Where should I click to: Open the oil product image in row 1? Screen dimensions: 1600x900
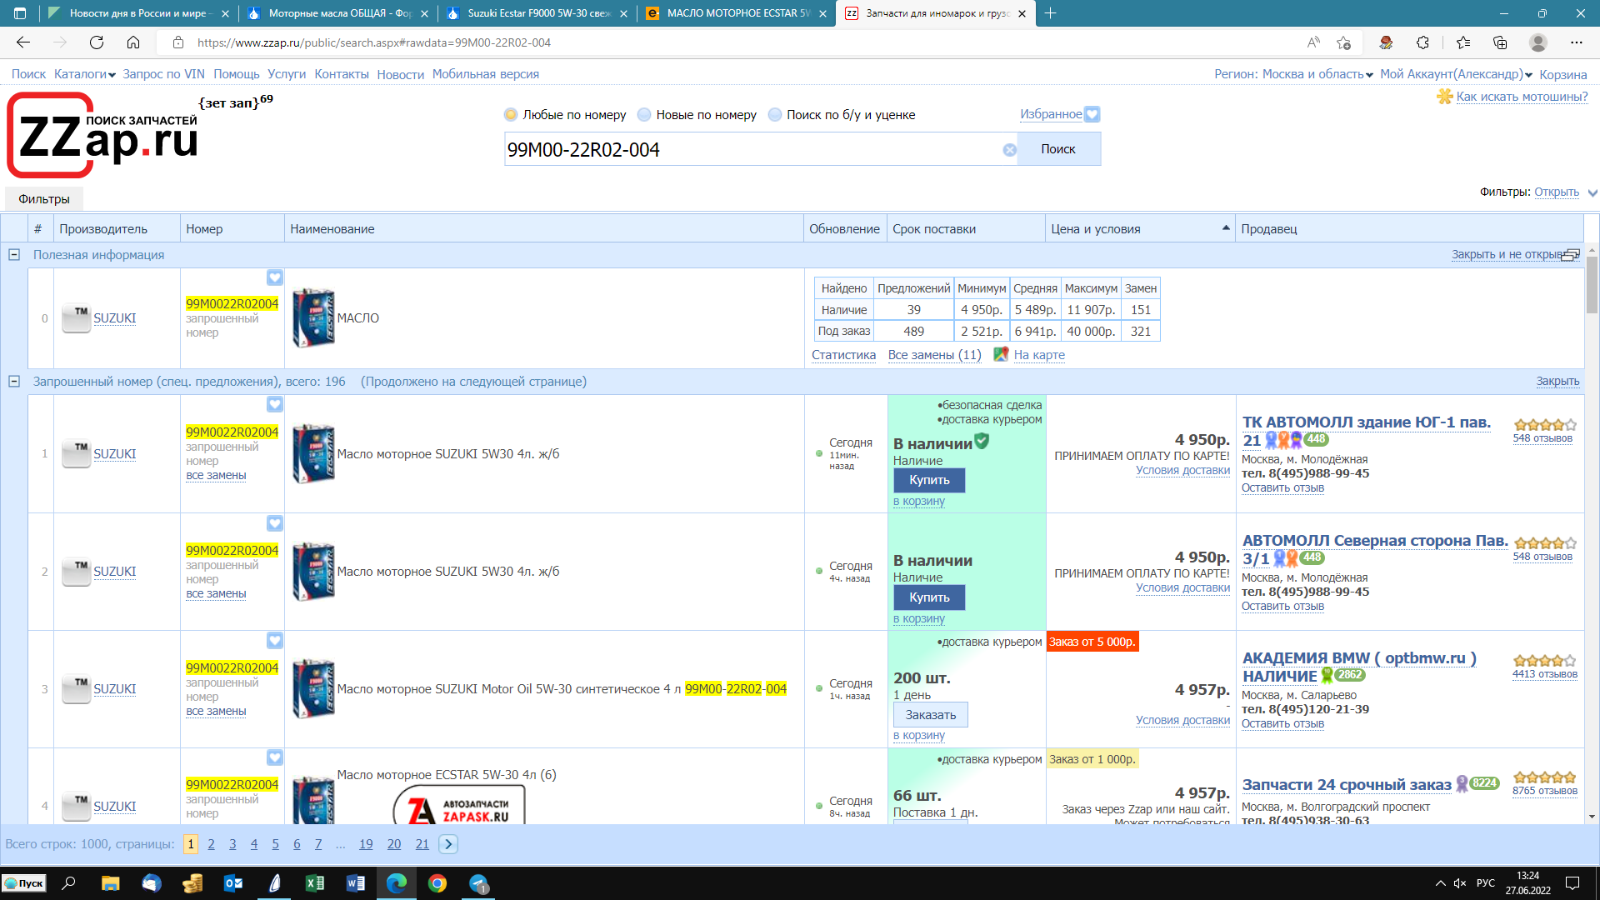pos(313,454)
